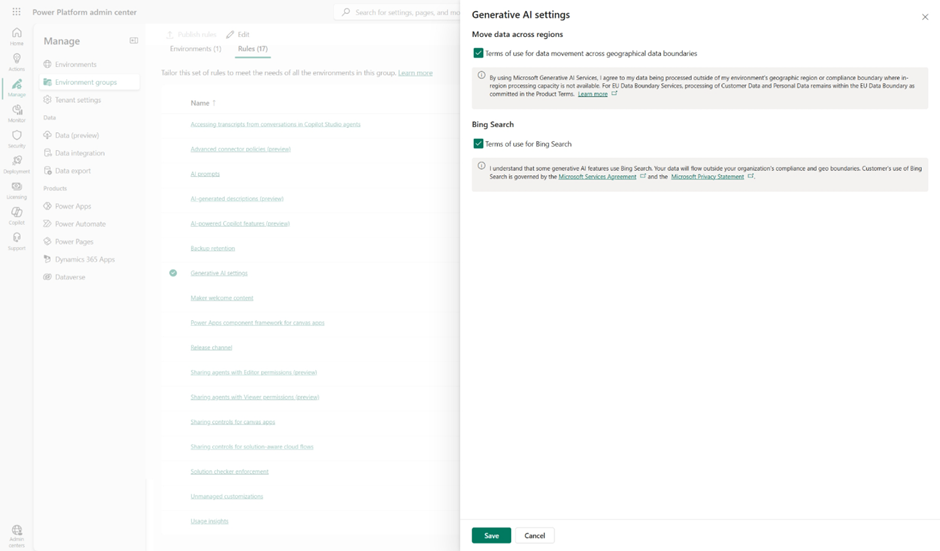940x551 pixels.
Task: Click the search settings input field
Action: pos(398,12)
